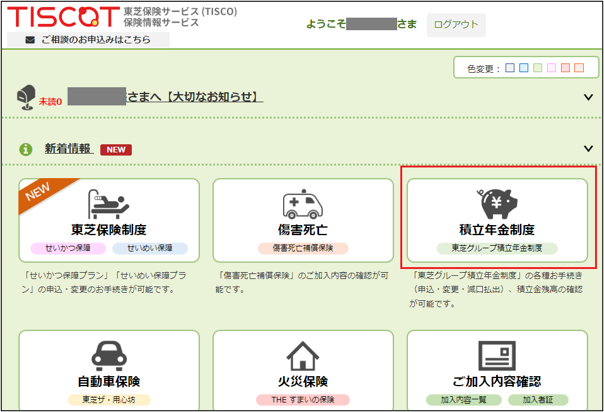Screen dimensions: 604x412
Task: Click the 傷害死亡補償保険 tag
Action: point(303,248)
